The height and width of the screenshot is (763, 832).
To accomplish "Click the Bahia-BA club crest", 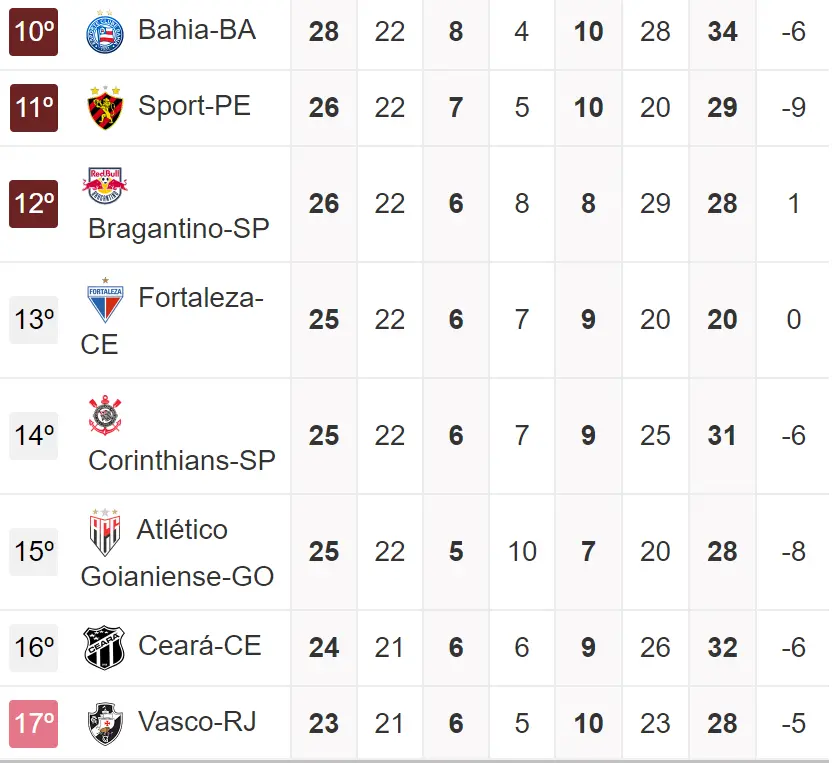I will click(x=104, y=31).
